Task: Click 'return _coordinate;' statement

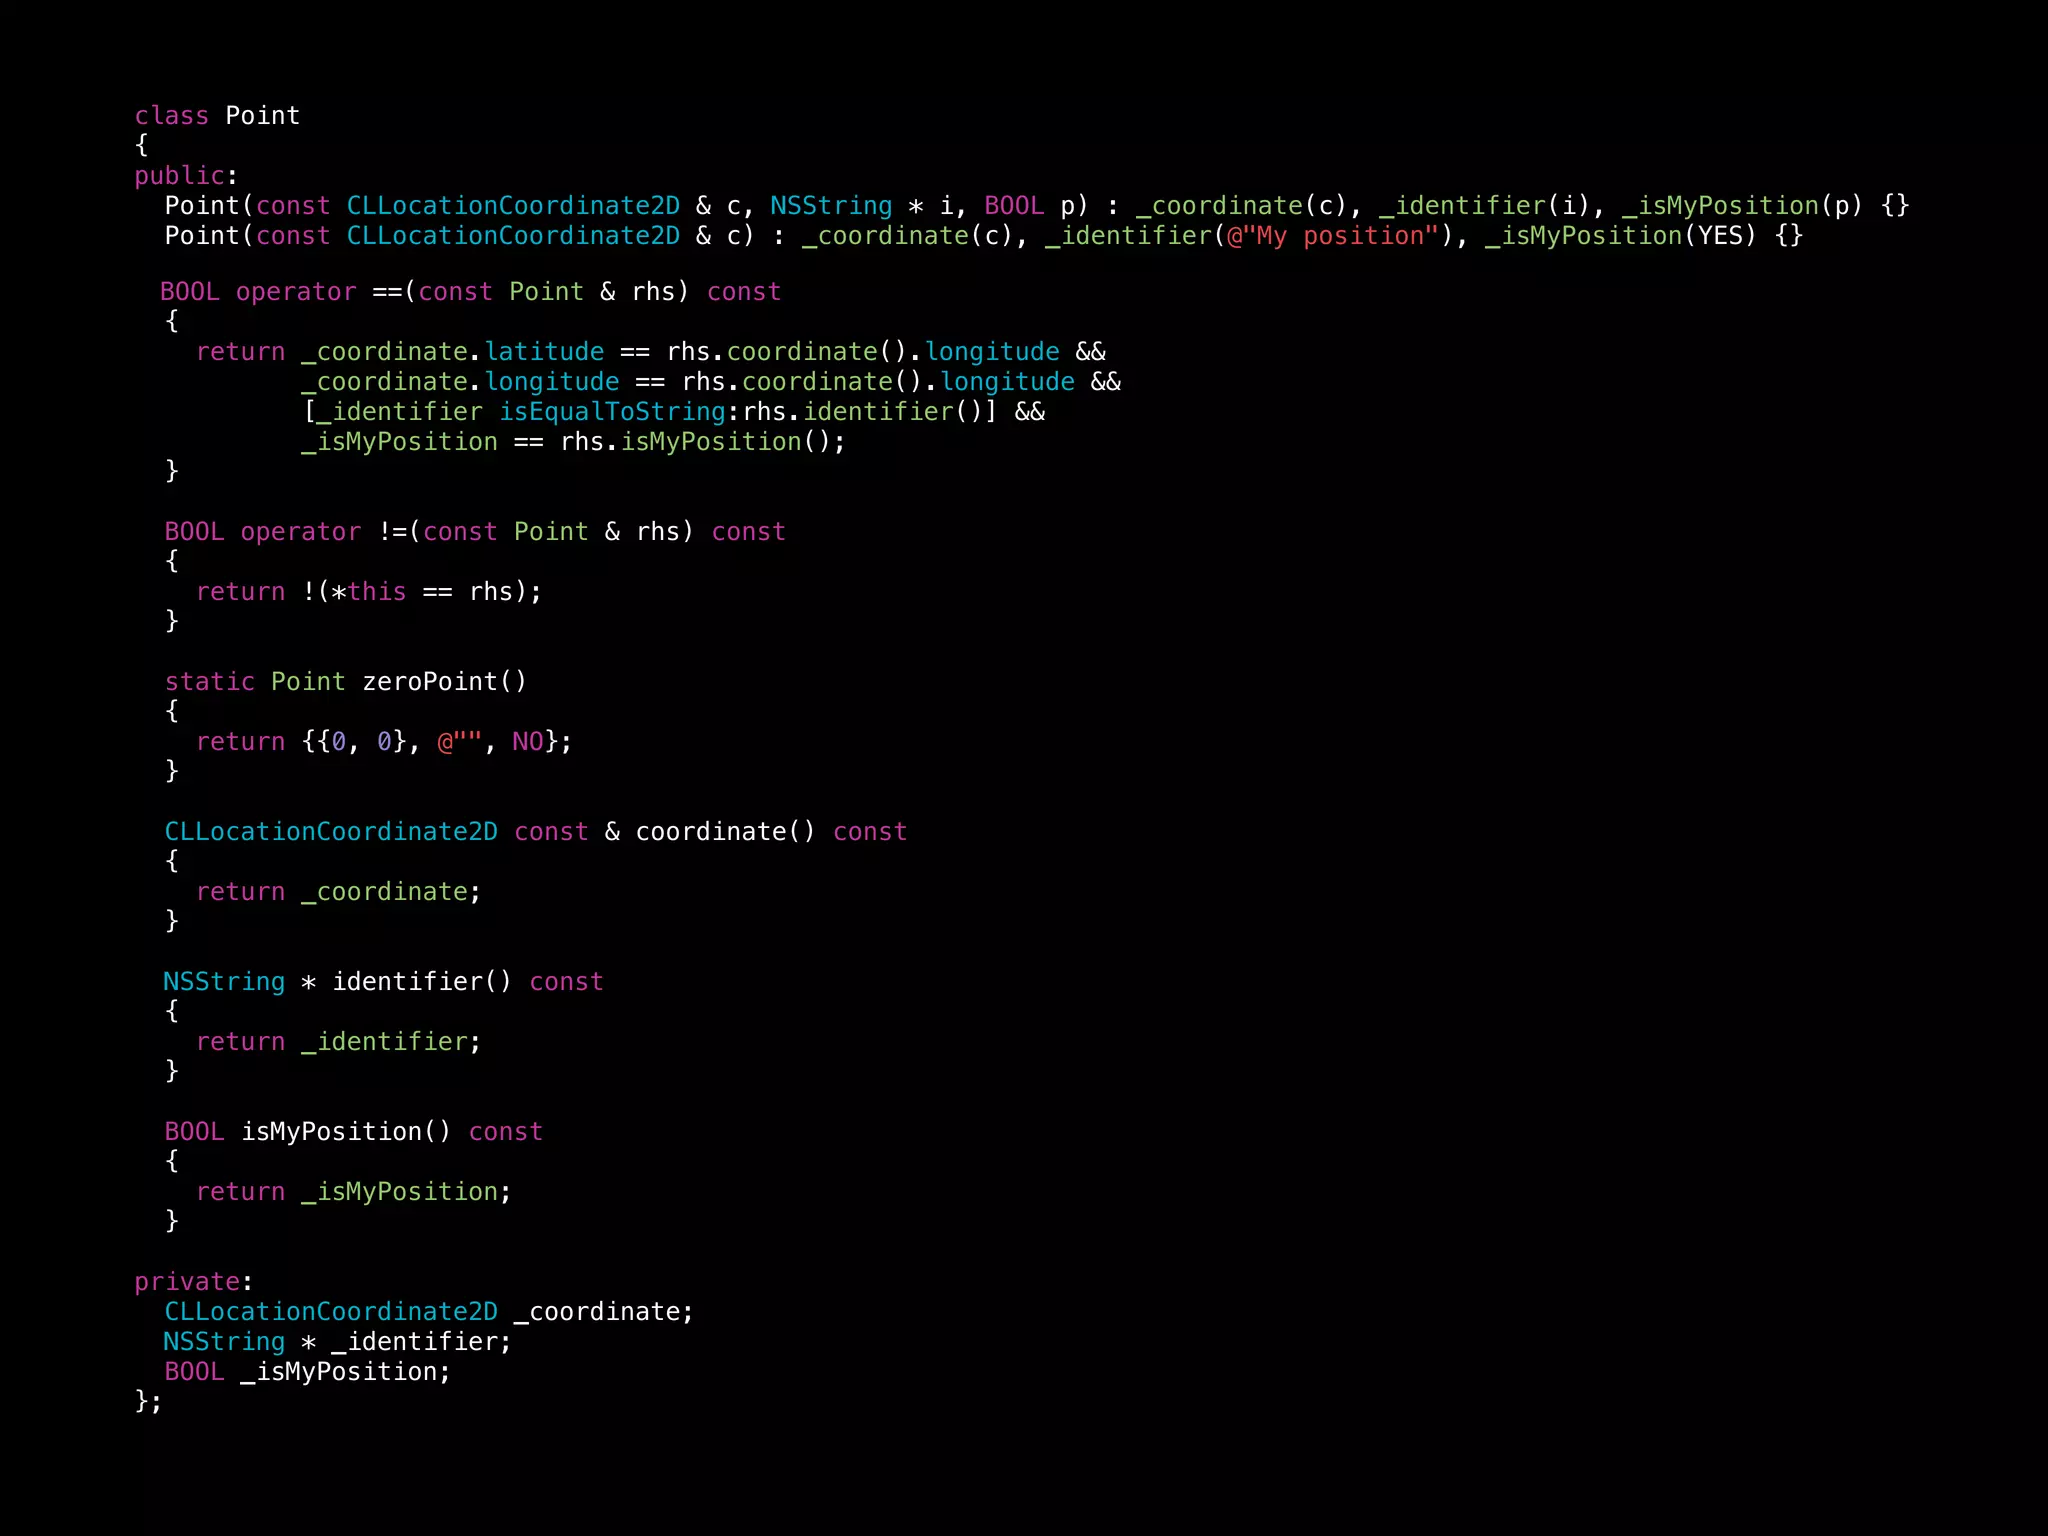Action: pos(339,892)
